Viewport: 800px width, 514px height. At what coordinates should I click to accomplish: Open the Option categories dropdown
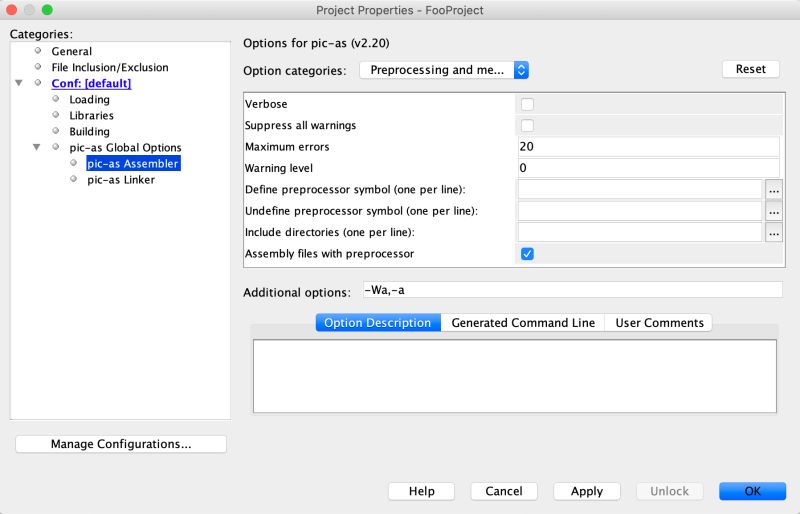[x=444, y=70]
